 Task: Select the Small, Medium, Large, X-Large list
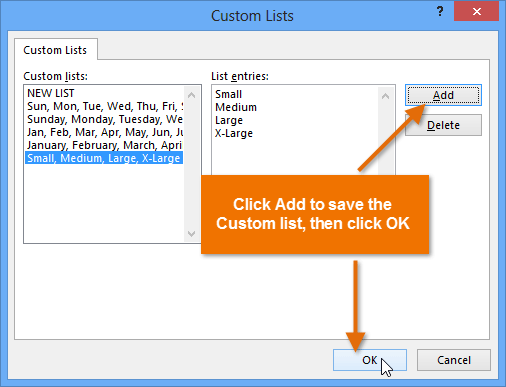(104, 158)
